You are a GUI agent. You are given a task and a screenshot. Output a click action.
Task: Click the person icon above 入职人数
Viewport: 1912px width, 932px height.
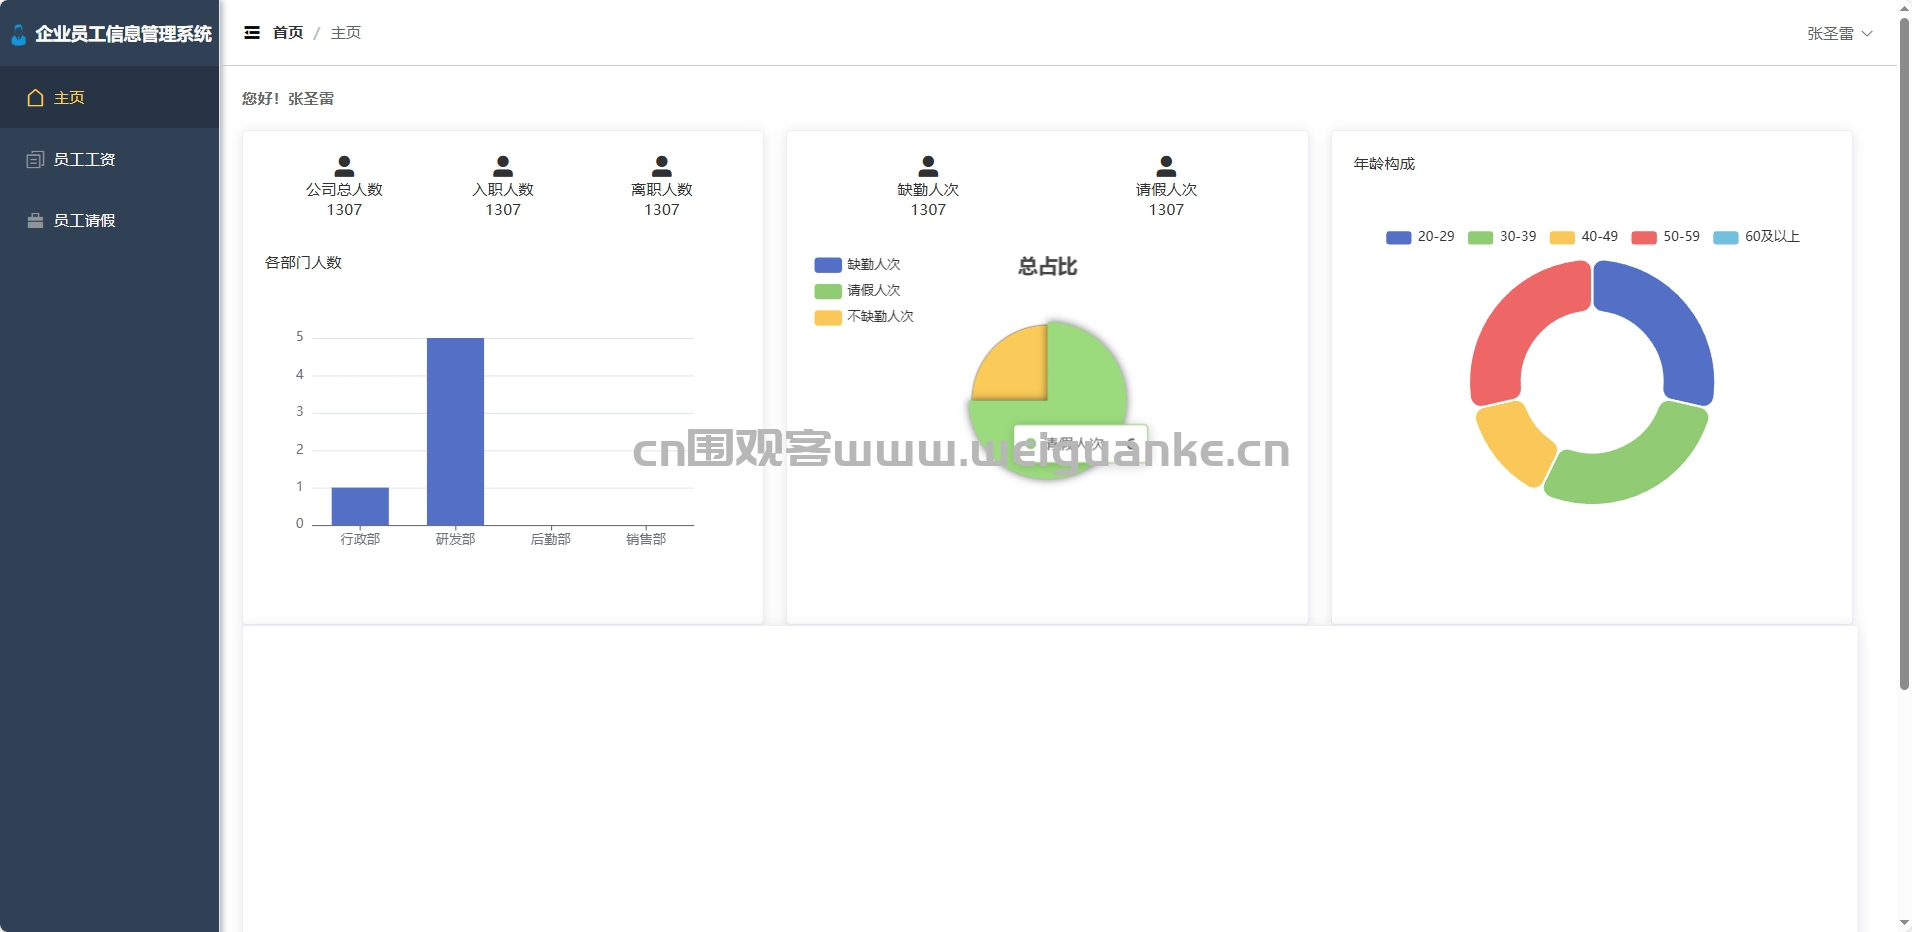point(503,166)
